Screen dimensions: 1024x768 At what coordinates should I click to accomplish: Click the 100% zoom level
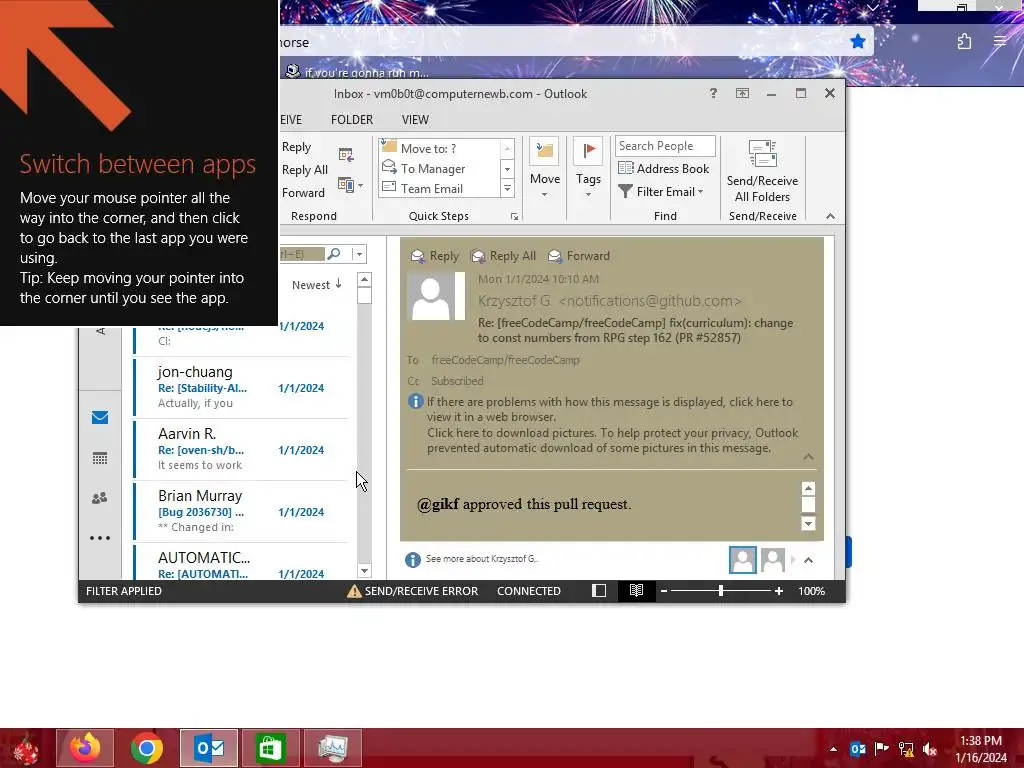click(x=811, y=591)
